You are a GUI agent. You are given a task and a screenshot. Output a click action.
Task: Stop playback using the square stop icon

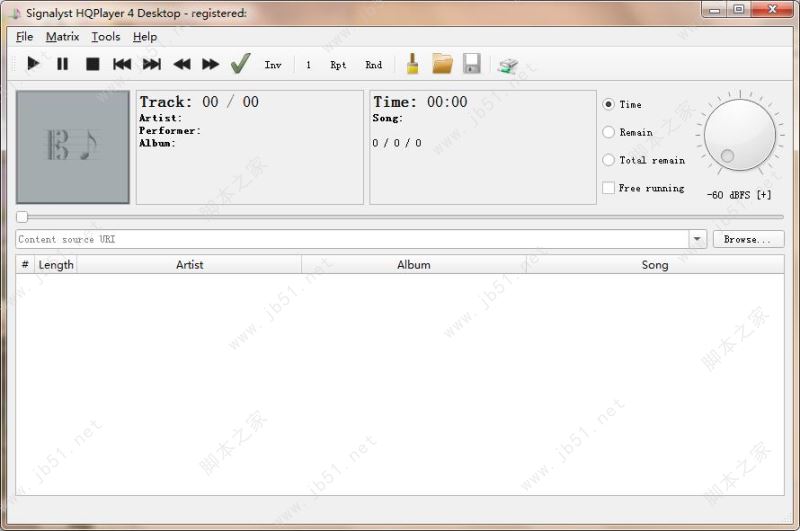click(x=92, y=64)
